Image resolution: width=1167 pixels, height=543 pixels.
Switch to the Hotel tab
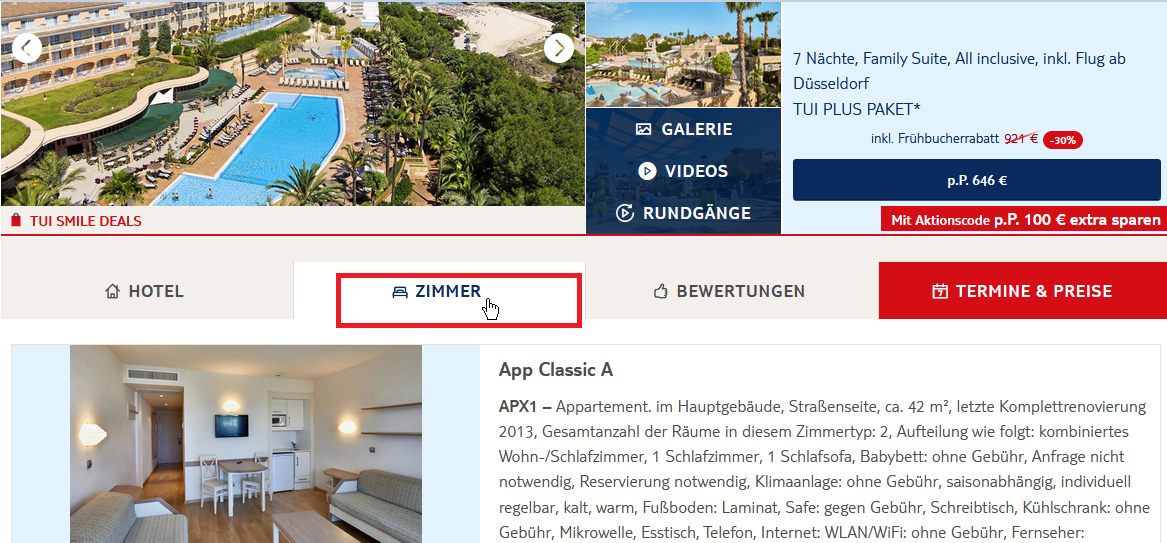tap(147, 291)
